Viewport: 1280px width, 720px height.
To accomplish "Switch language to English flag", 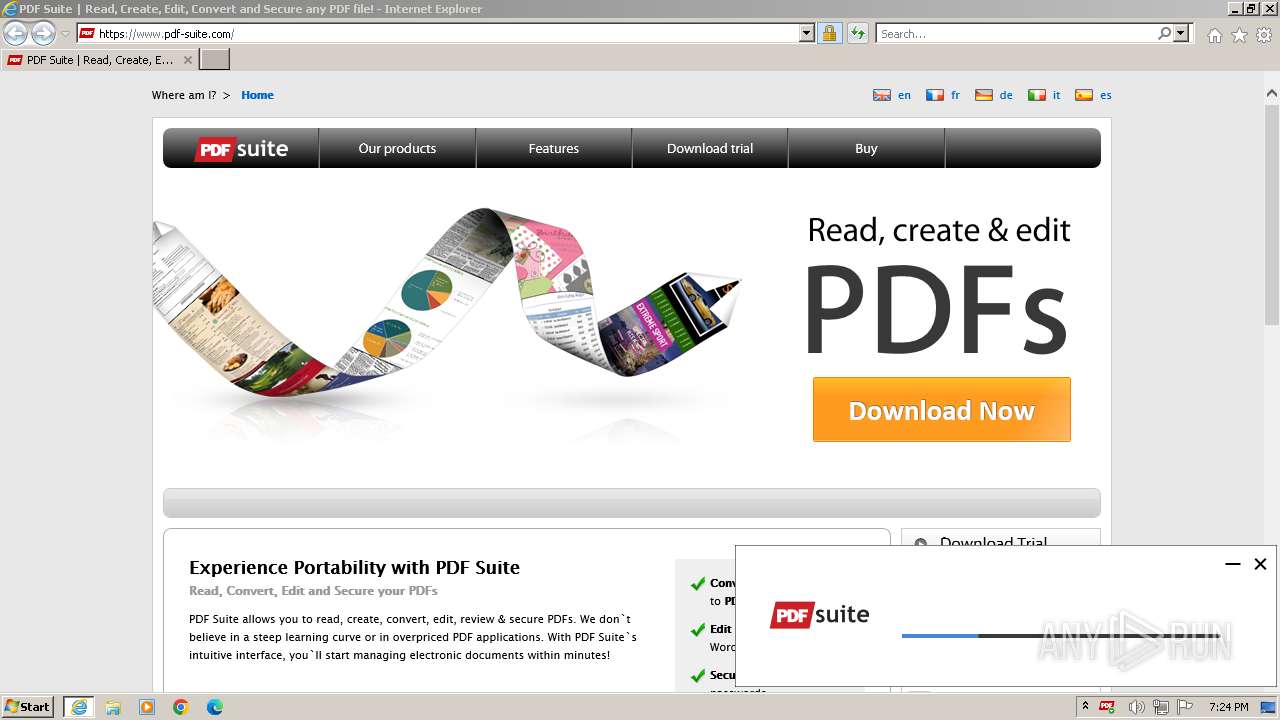I will pos(882,95).
